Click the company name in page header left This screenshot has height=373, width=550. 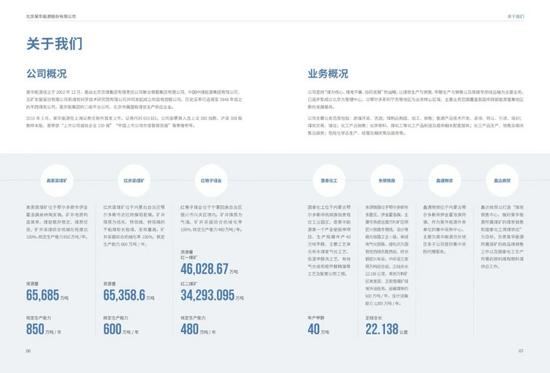pyautogui.click(x=51, y=16)
